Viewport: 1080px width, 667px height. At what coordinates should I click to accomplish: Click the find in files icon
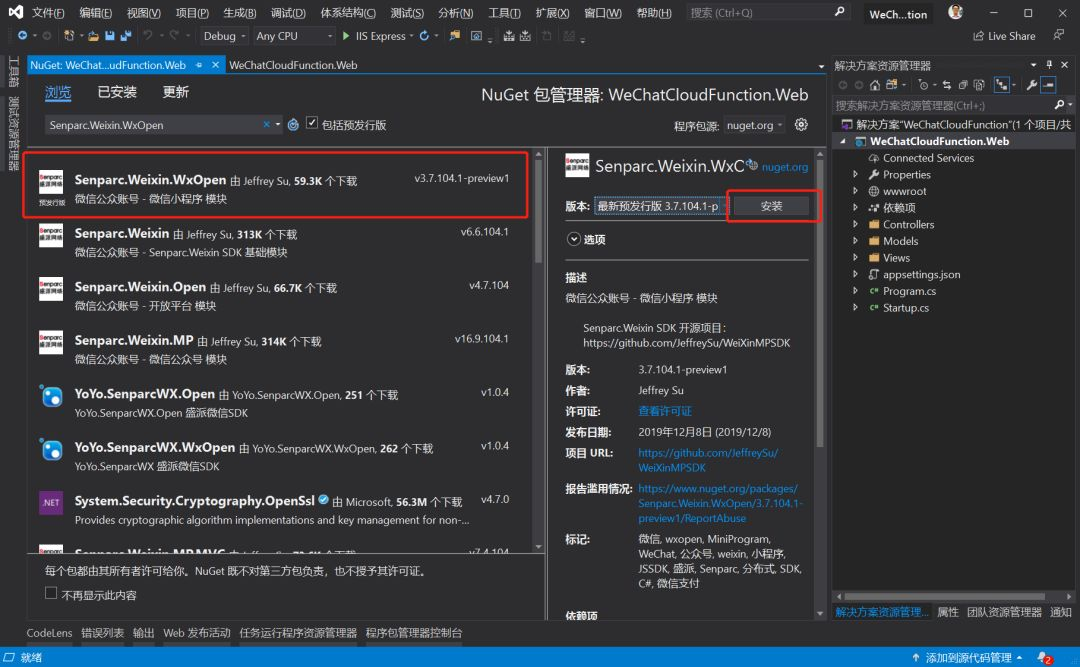pos(455,36)
